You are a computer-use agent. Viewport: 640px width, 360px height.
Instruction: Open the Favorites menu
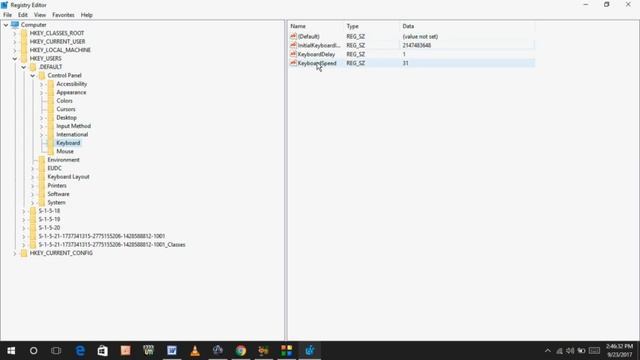63,15
